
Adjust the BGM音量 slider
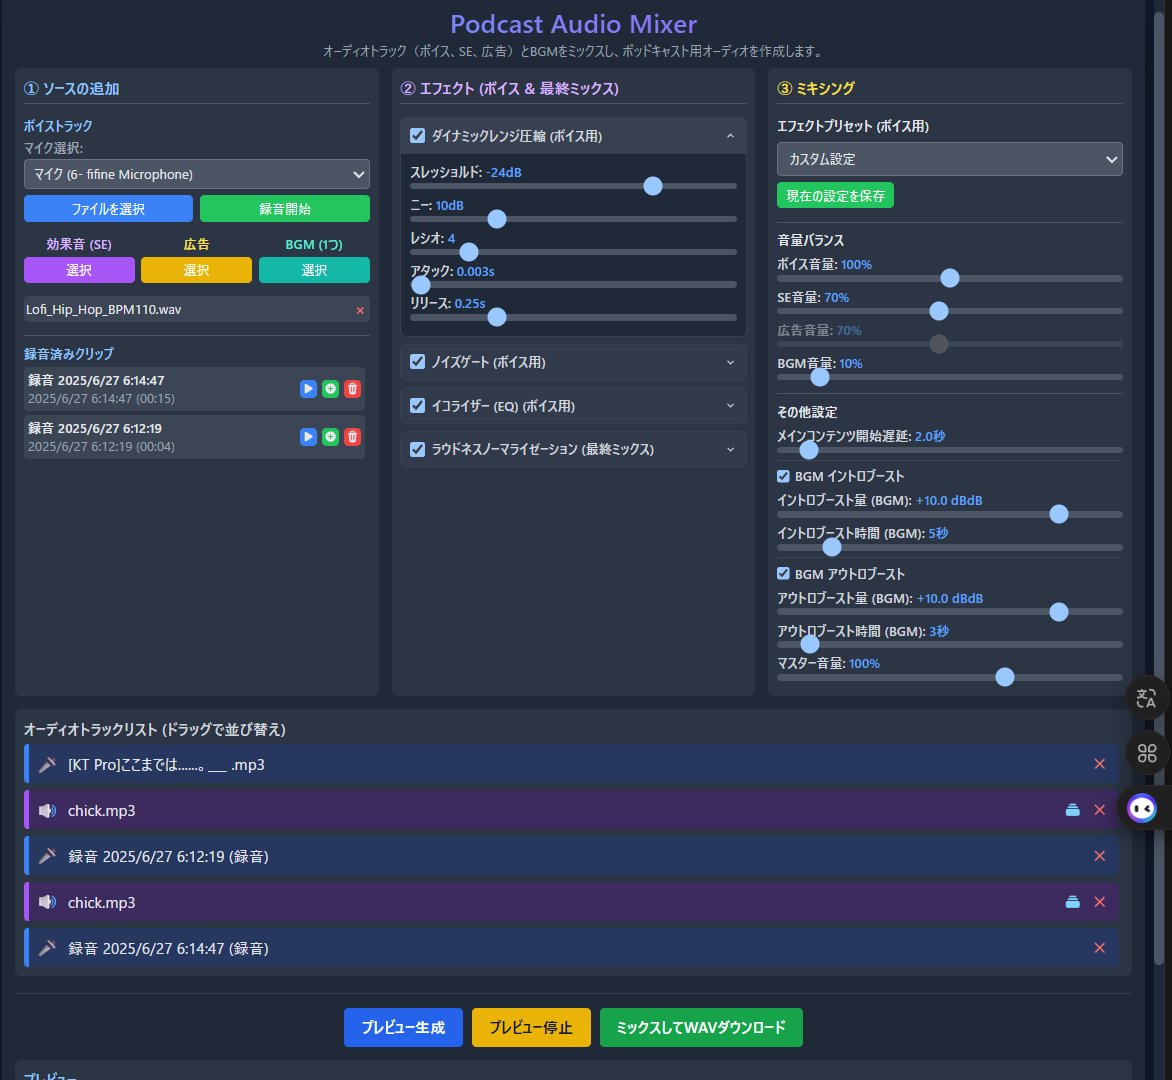click(820, 377)
